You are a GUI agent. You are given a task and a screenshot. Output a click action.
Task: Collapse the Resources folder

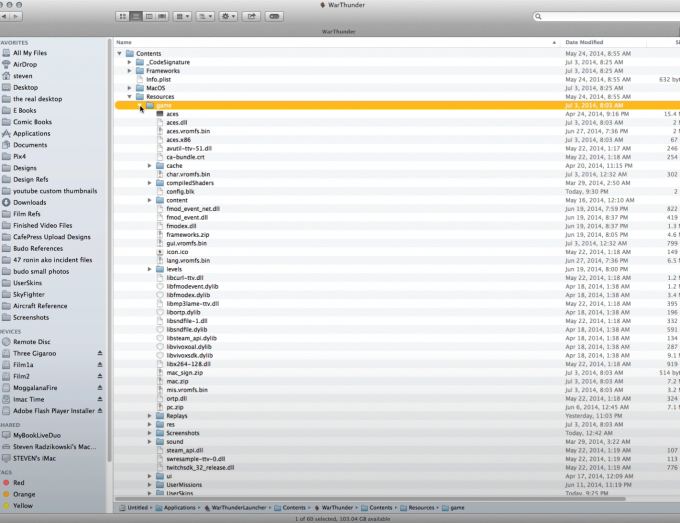(x=129, y=97)
